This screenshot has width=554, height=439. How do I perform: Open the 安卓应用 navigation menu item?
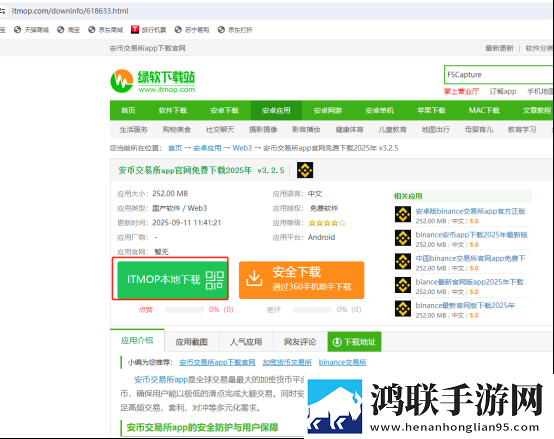coord(276,110)
